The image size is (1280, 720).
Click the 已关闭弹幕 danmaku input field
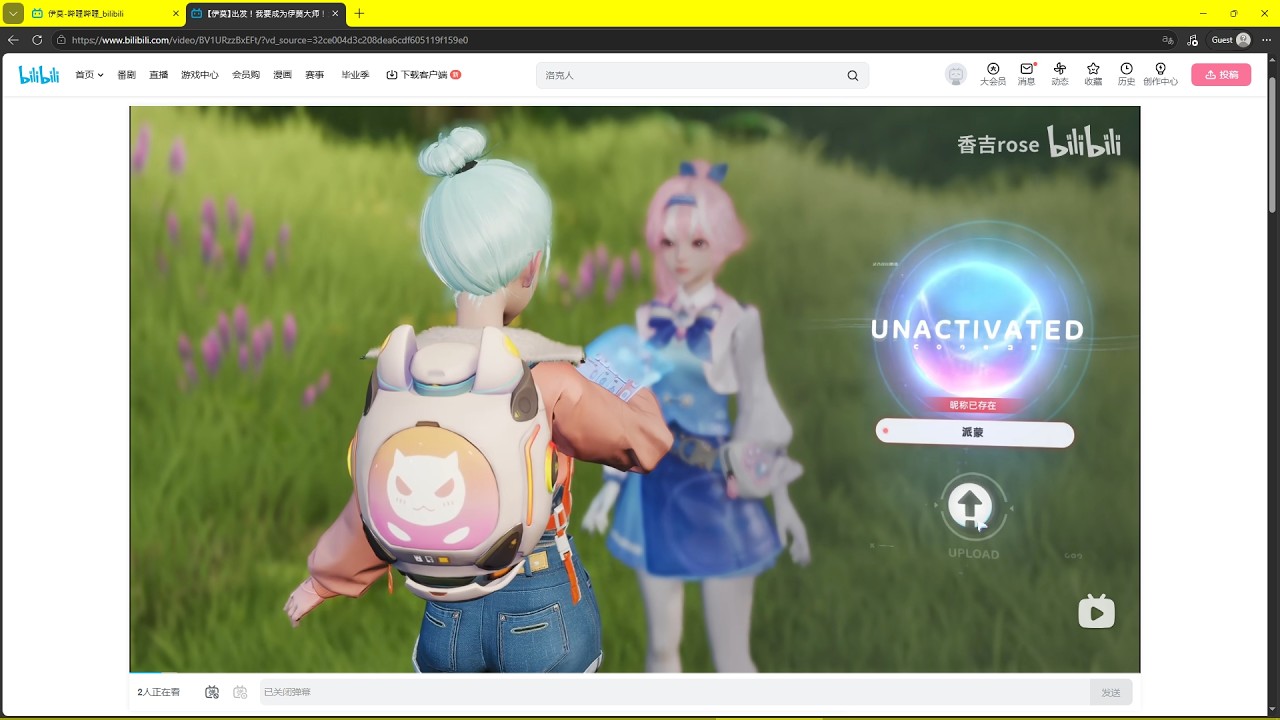click(675, 692)
